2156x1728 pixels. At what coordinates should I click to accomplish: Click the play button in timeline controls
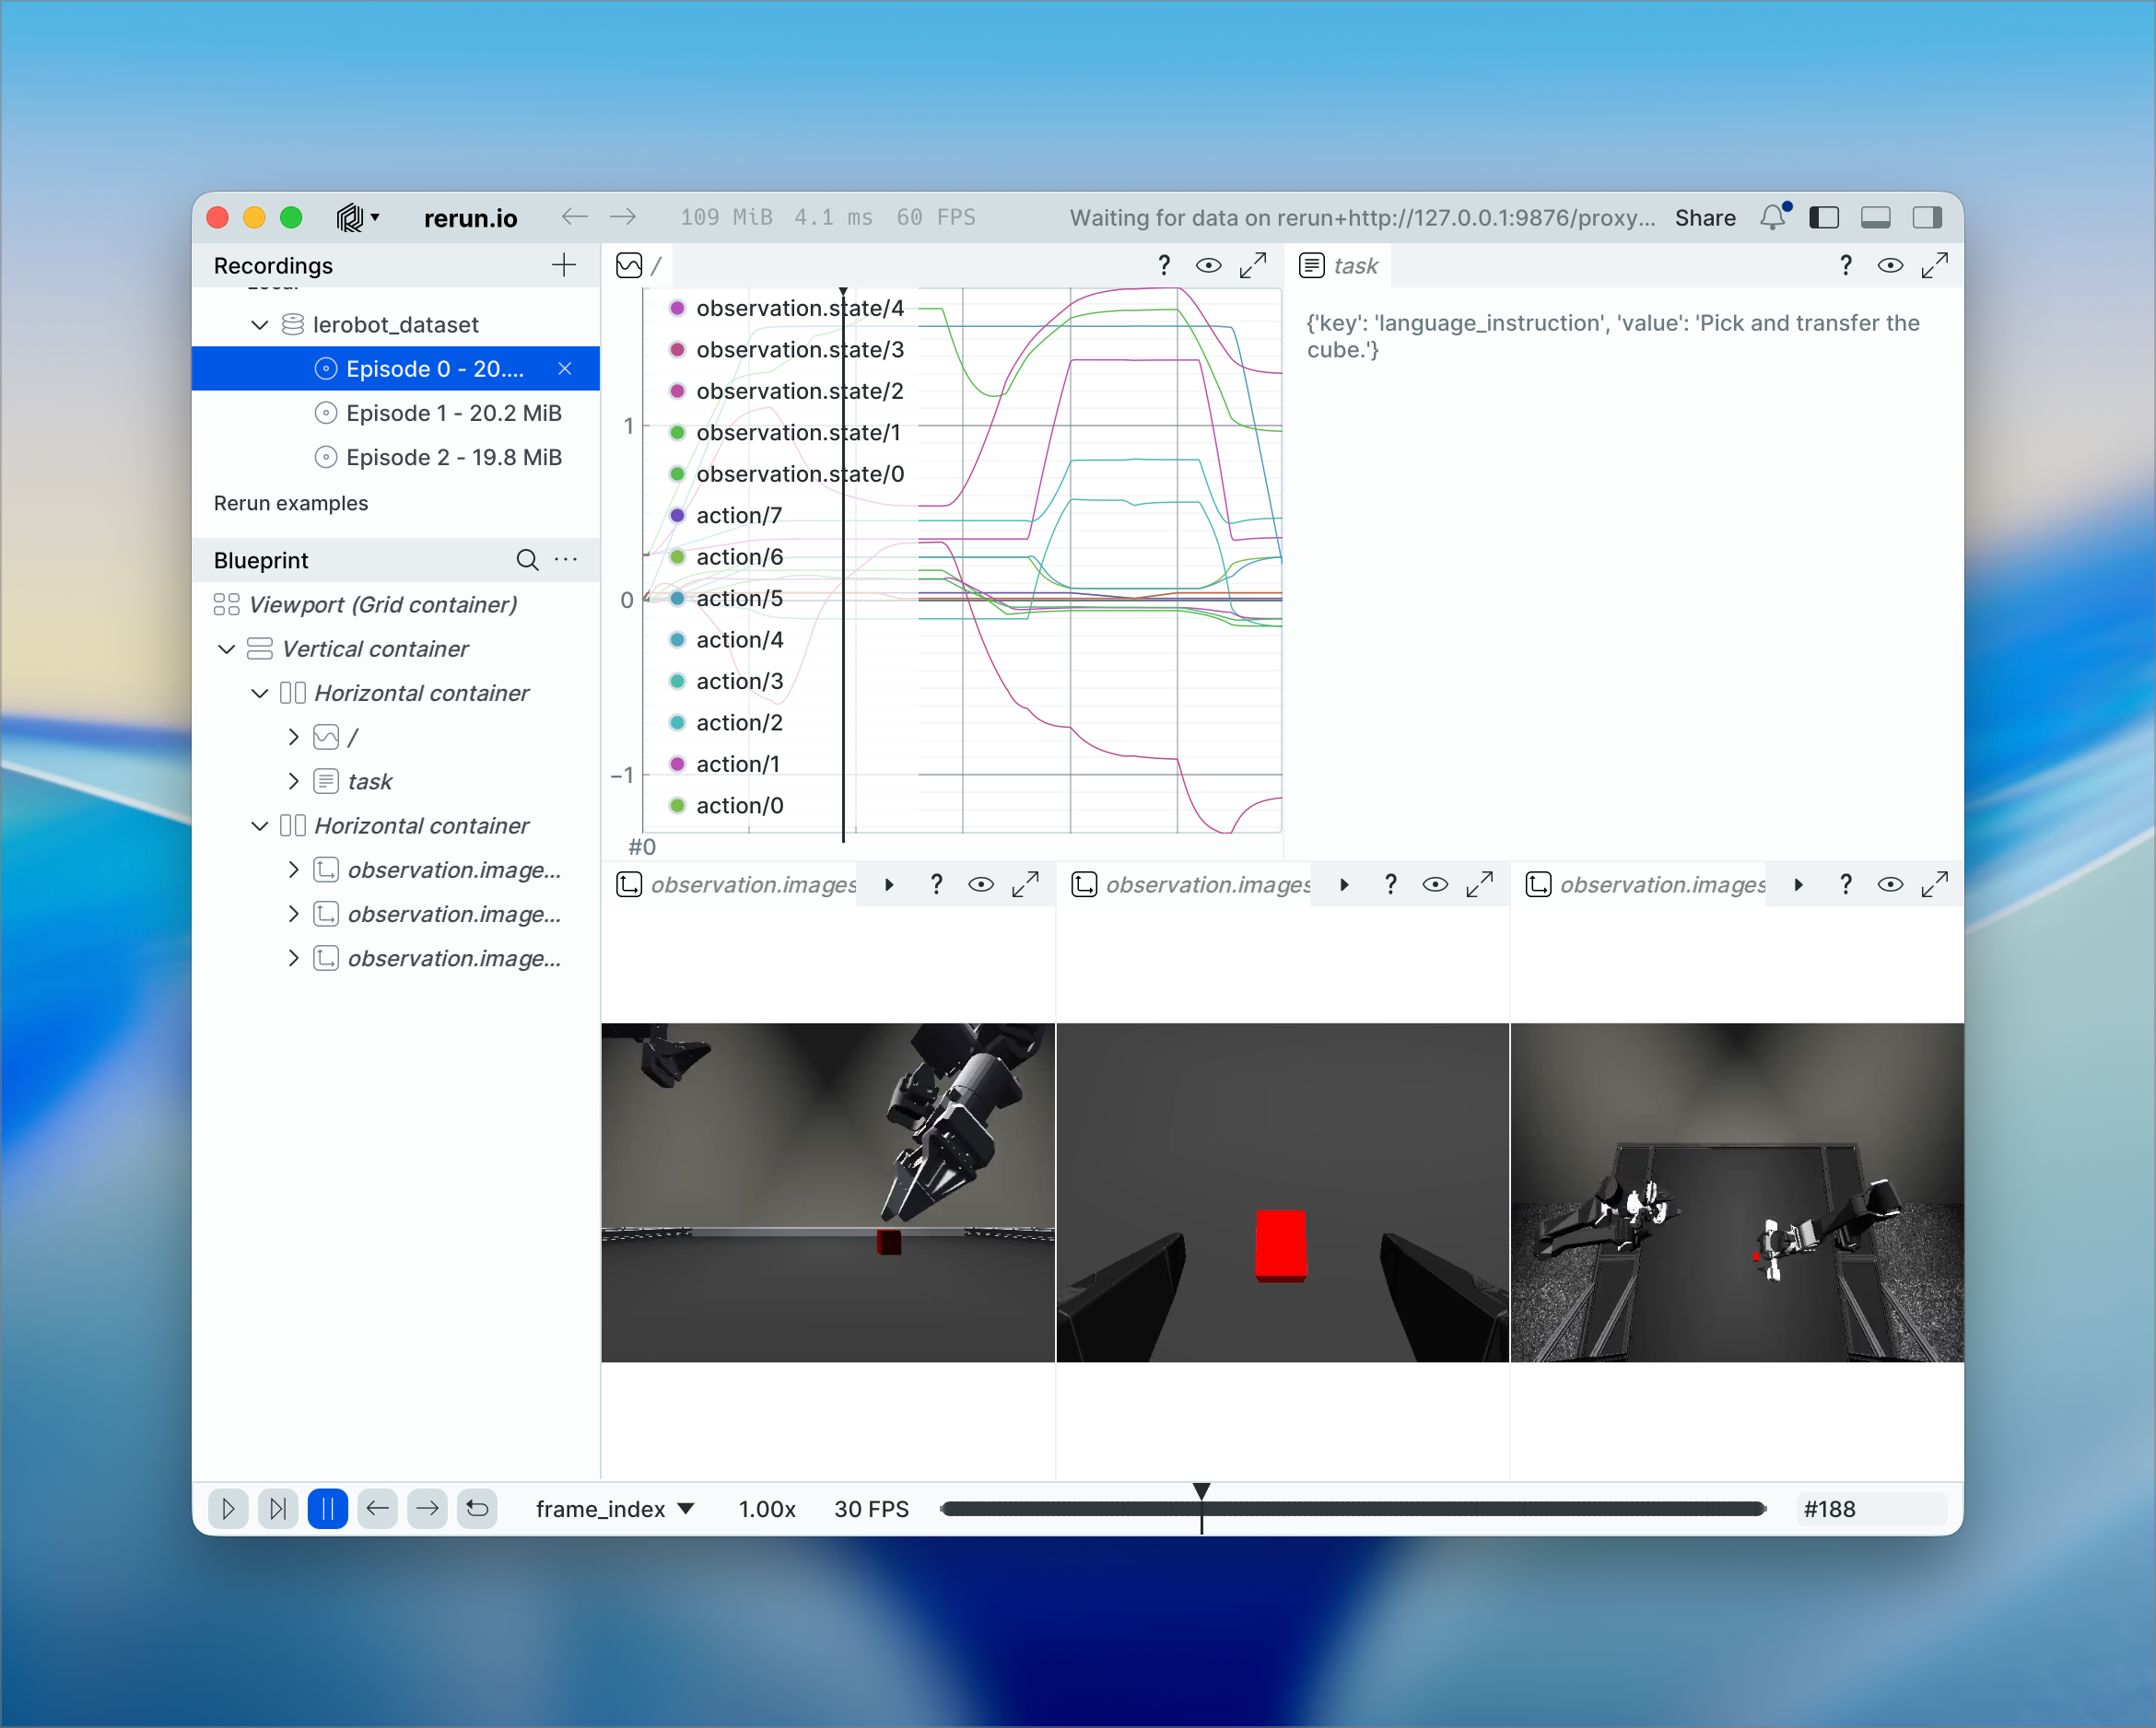pos(228,1508)
